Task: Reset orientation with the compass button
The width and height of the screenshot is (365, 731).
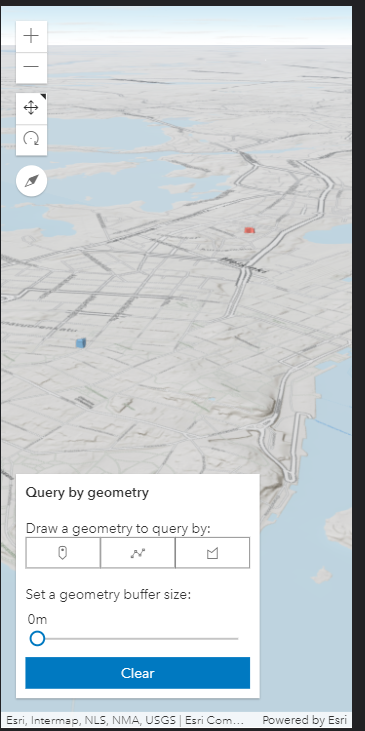Action: coord(31,181)
